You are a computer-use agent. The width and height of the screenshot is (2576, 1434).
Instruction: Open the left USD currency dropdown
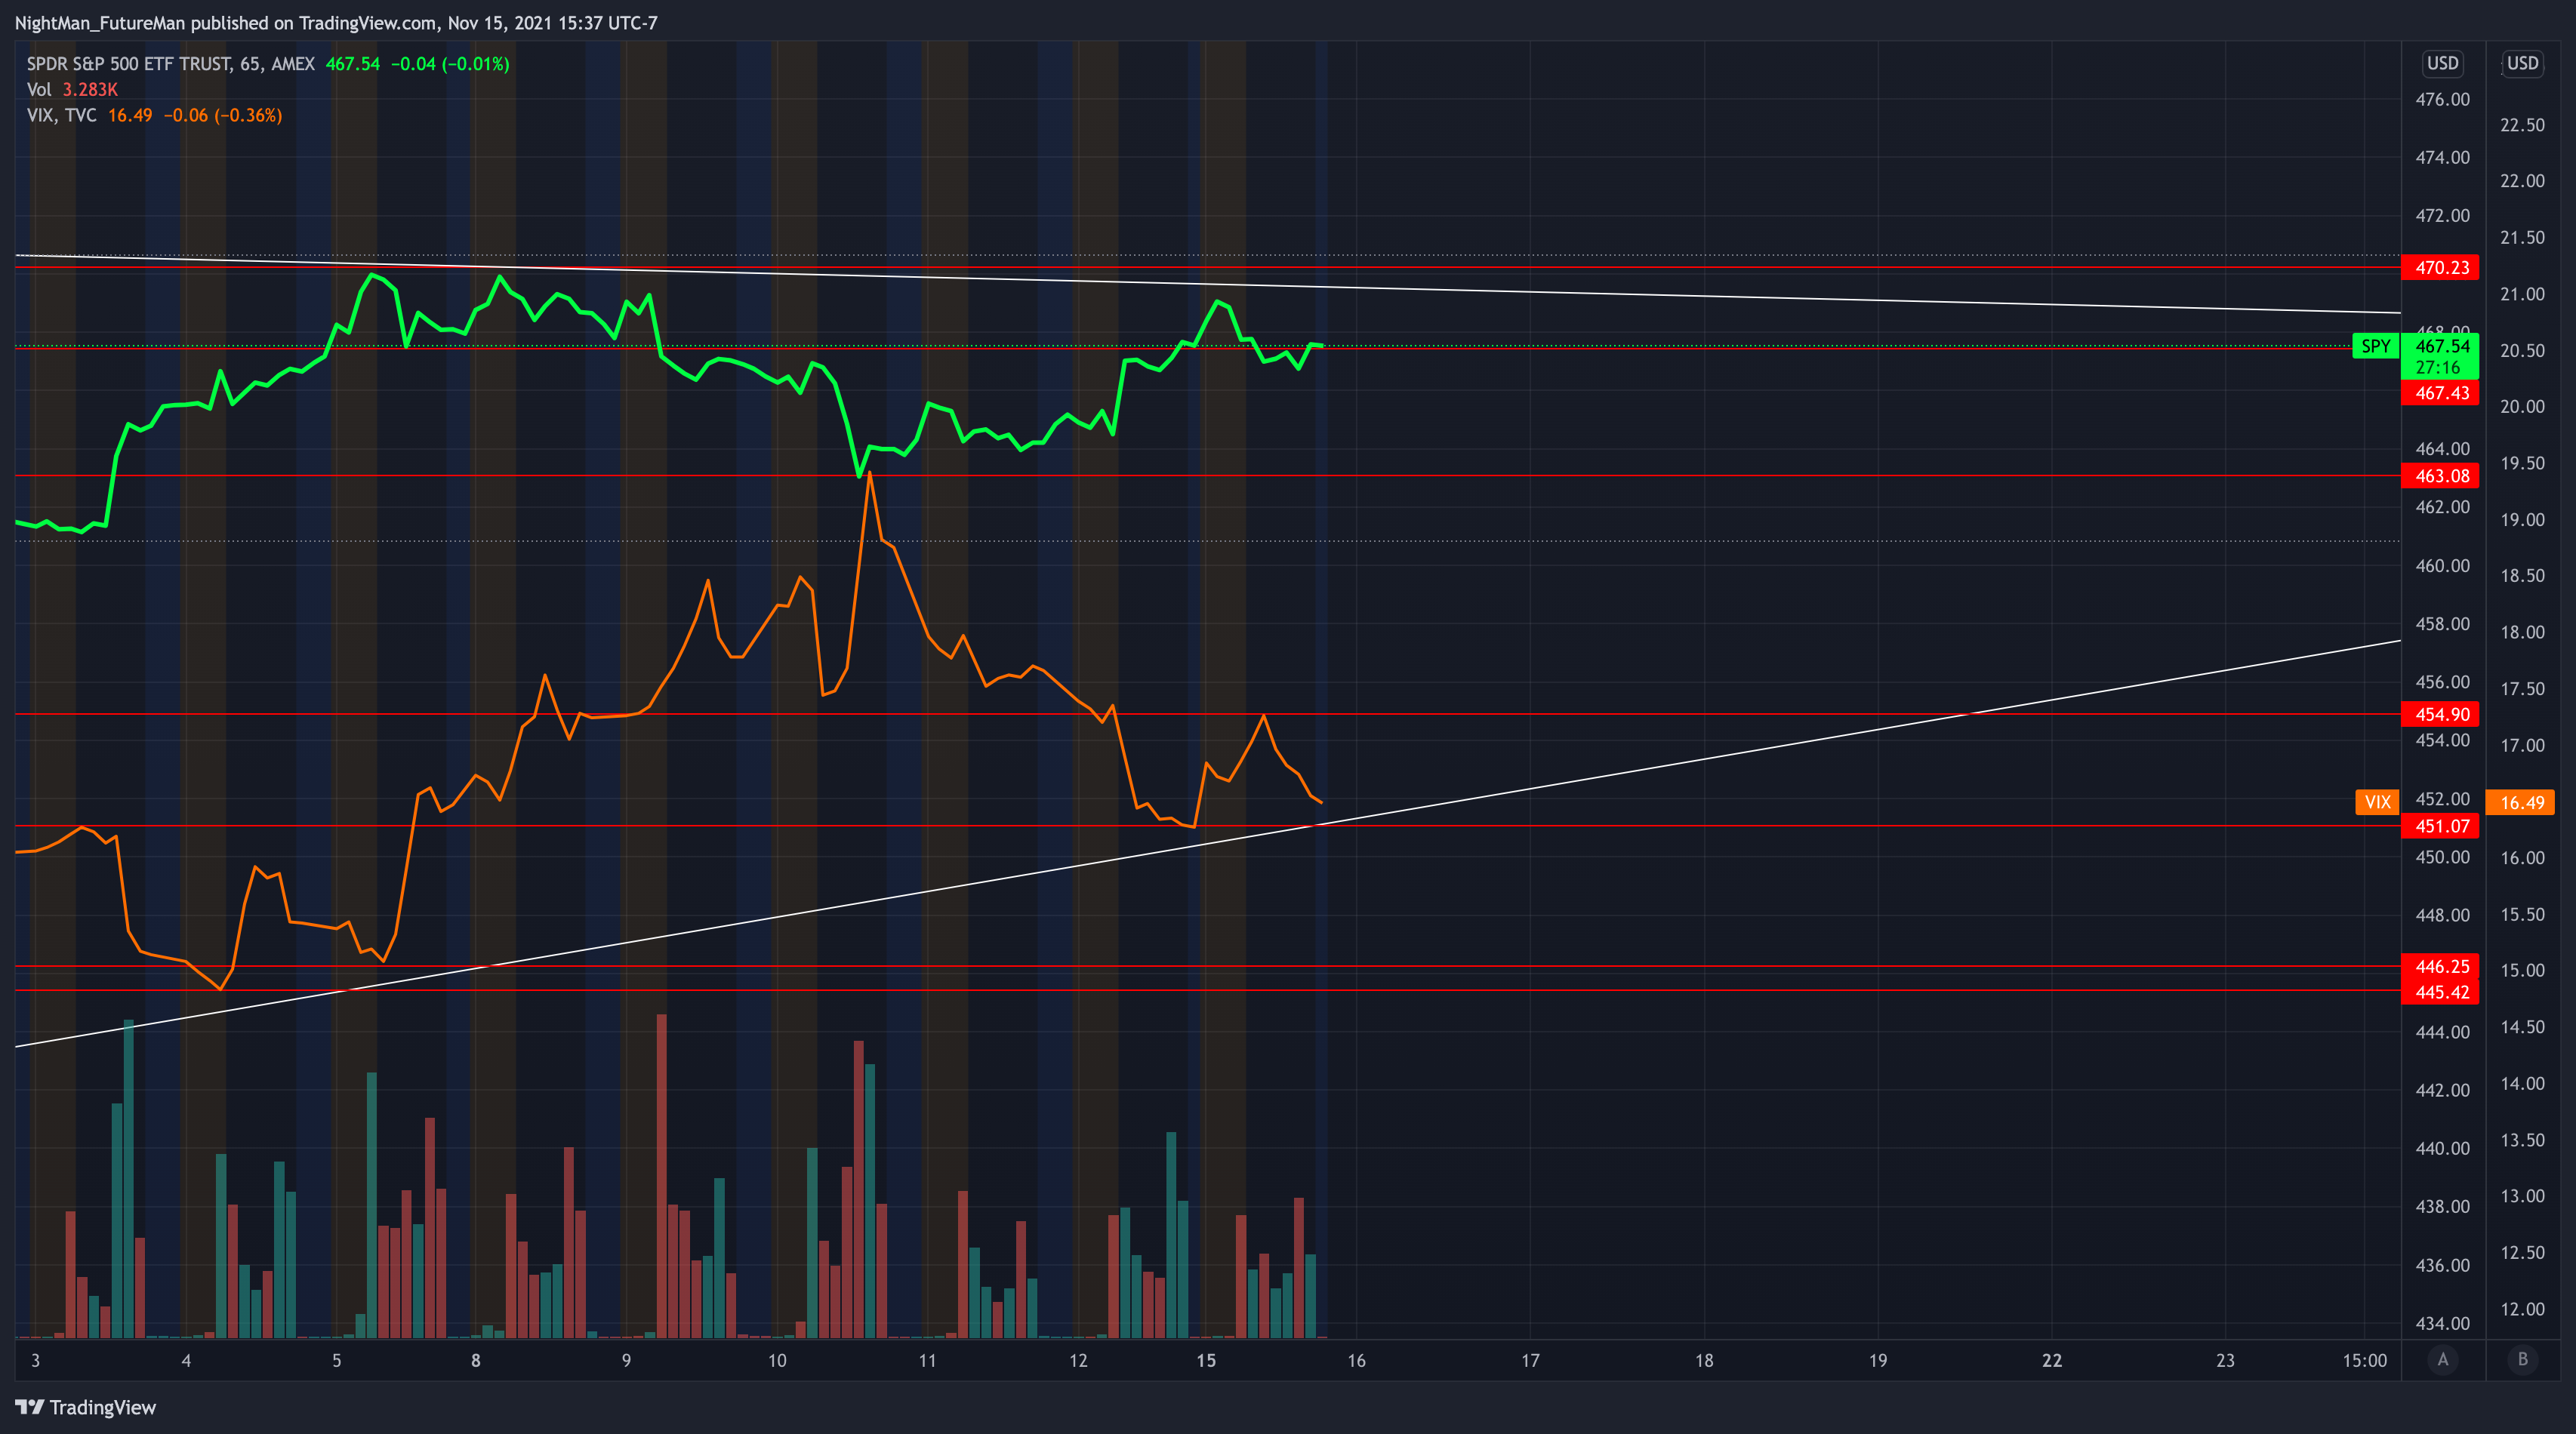pos(2442,63)
